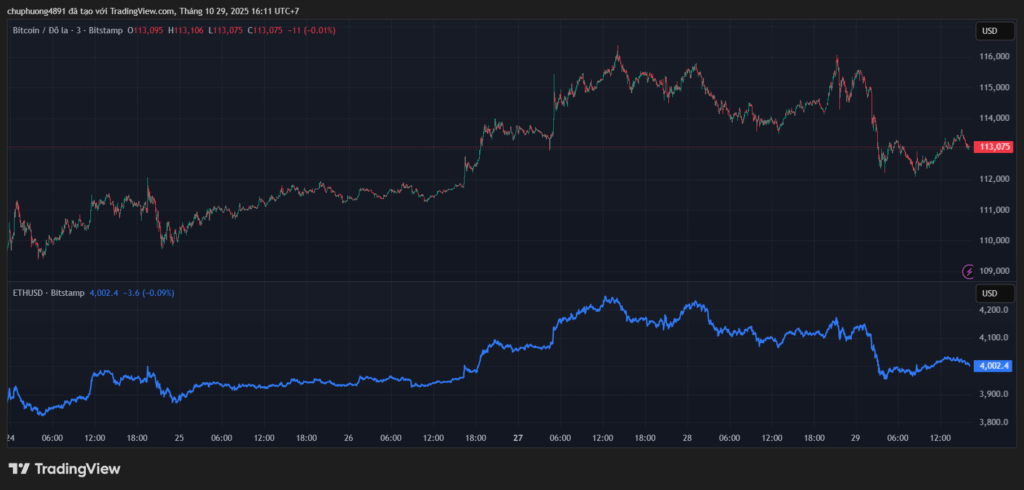This screenshot has width=1024, height=490.
Task: Click the 3,800.0 price axis label
Action: coord(995,422)
